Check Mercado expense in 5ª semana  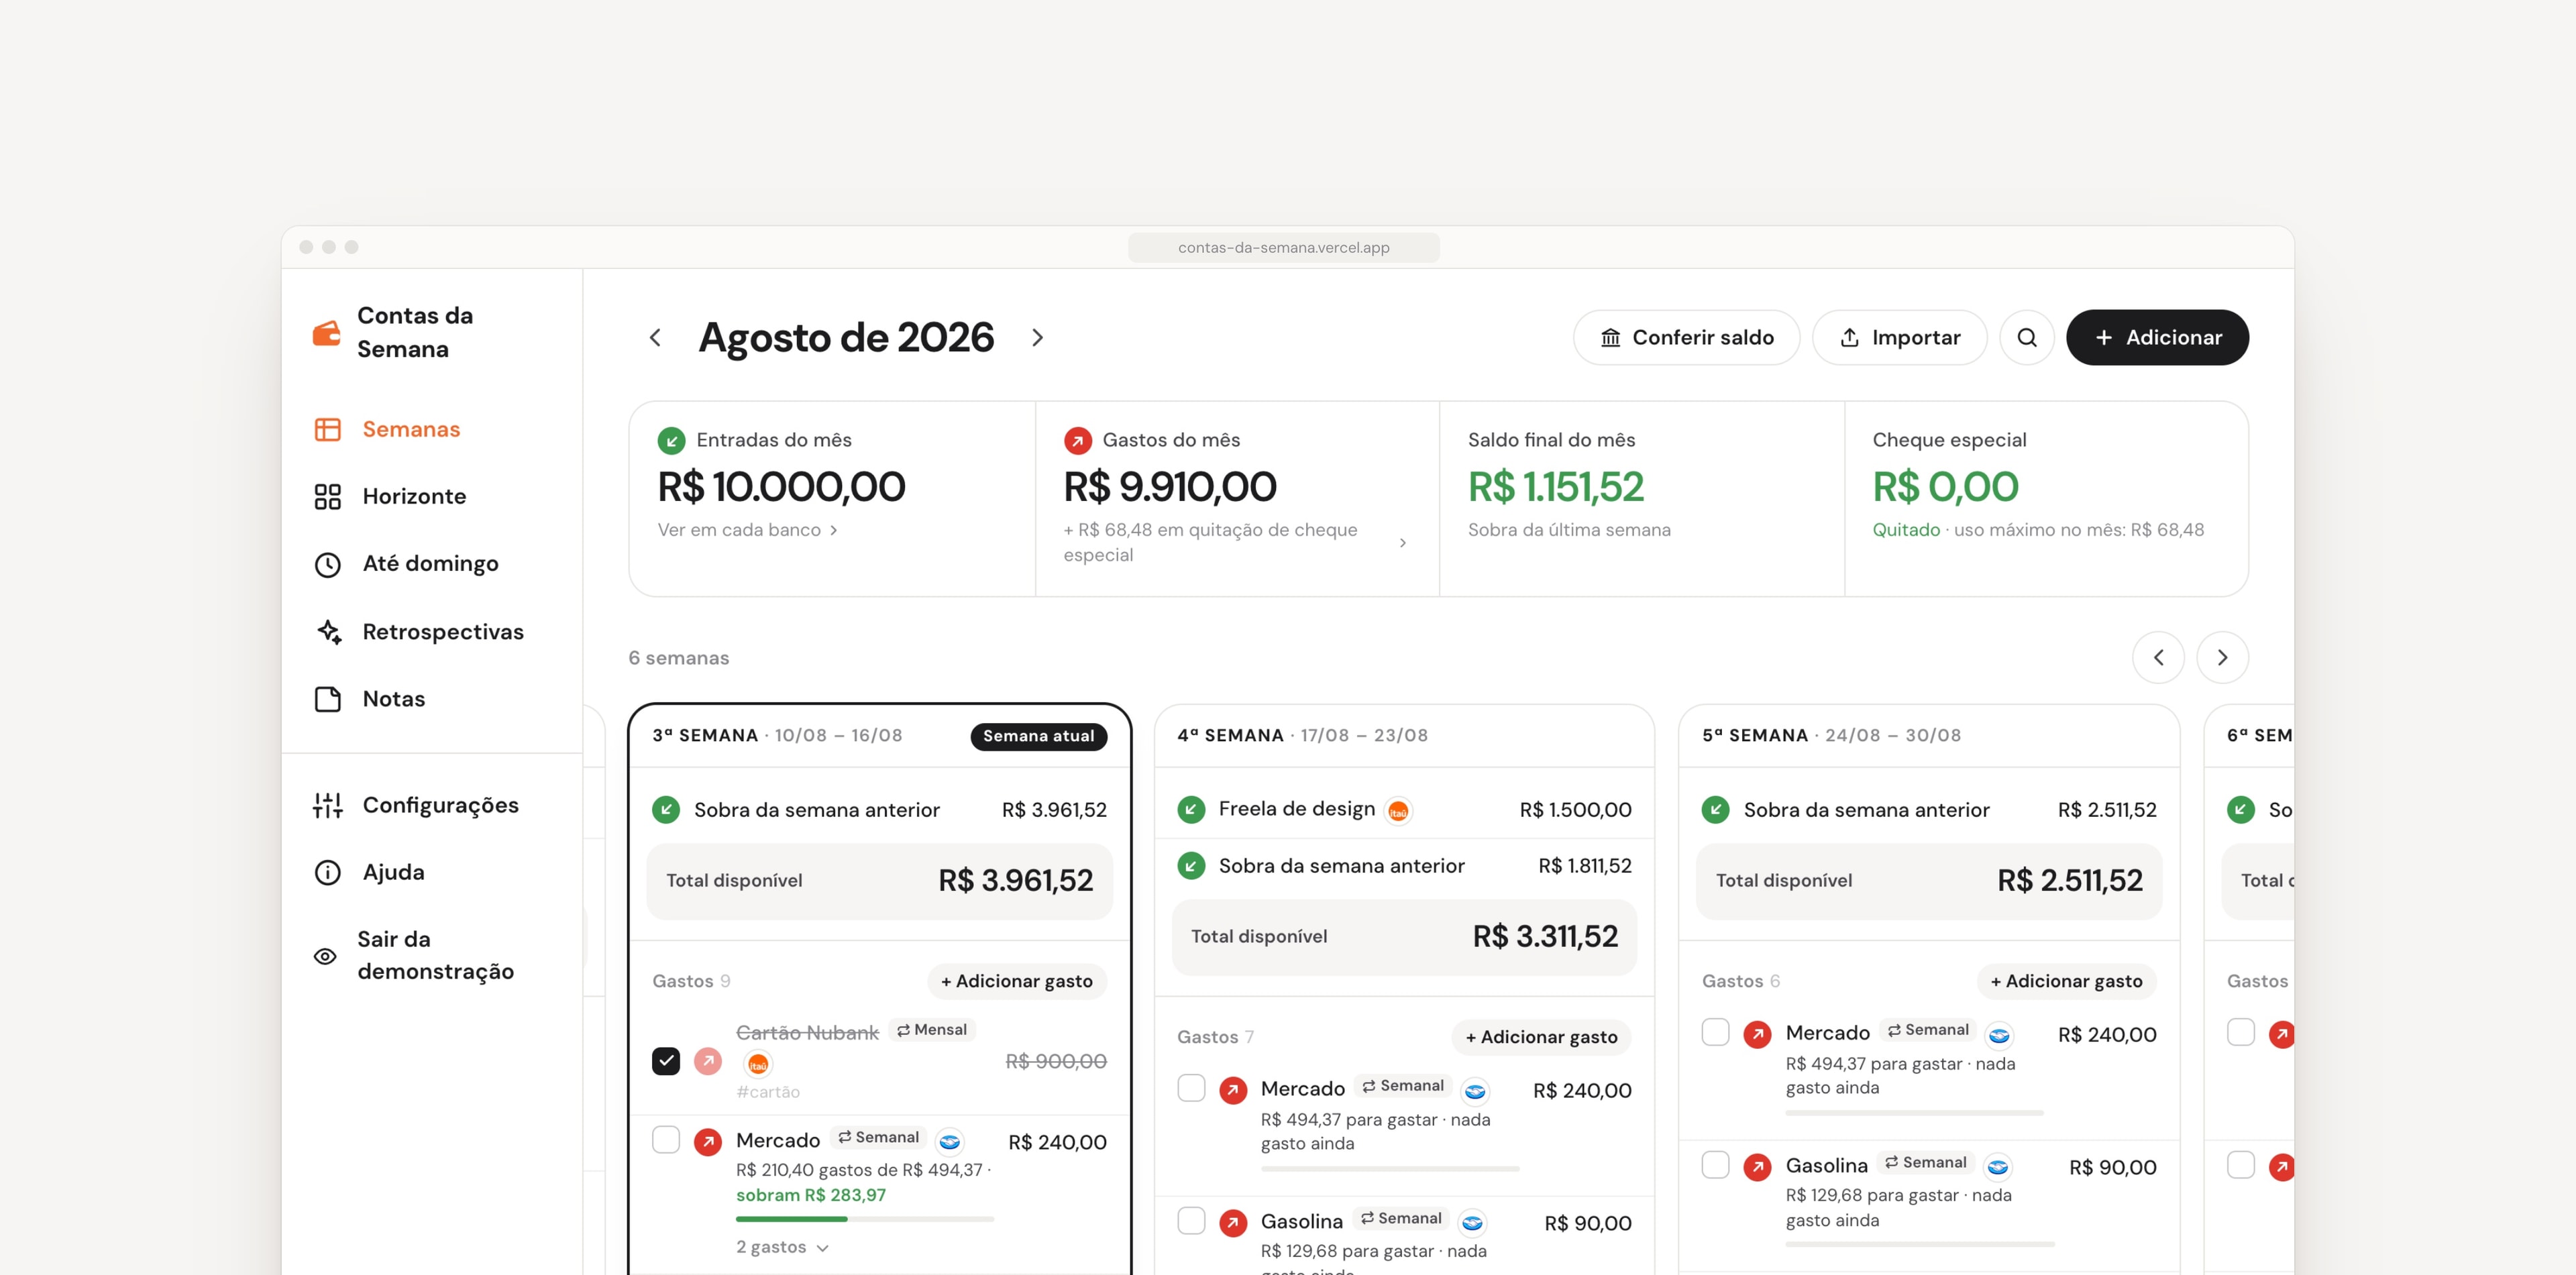pos(1715,1032)
